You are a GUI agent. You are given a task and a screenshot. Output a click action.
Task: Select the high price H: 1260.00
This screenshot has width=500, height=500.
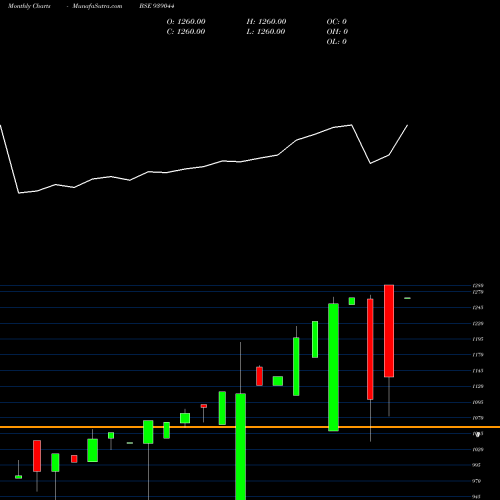coord(266,22)
